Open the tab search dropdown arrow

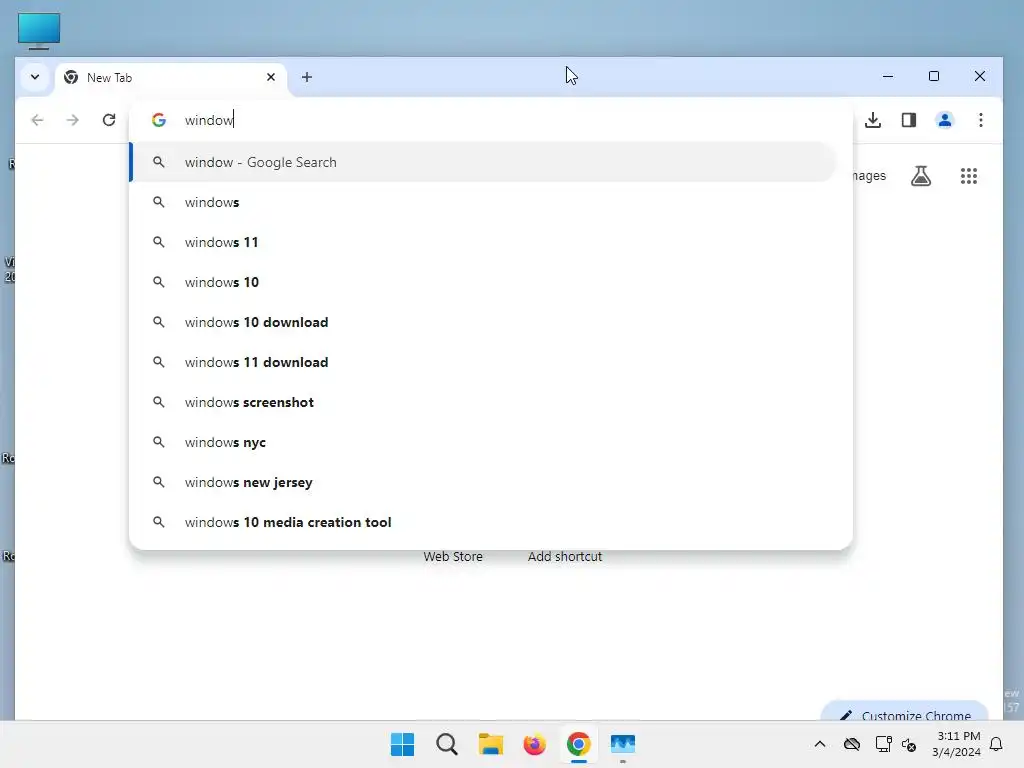35,77
